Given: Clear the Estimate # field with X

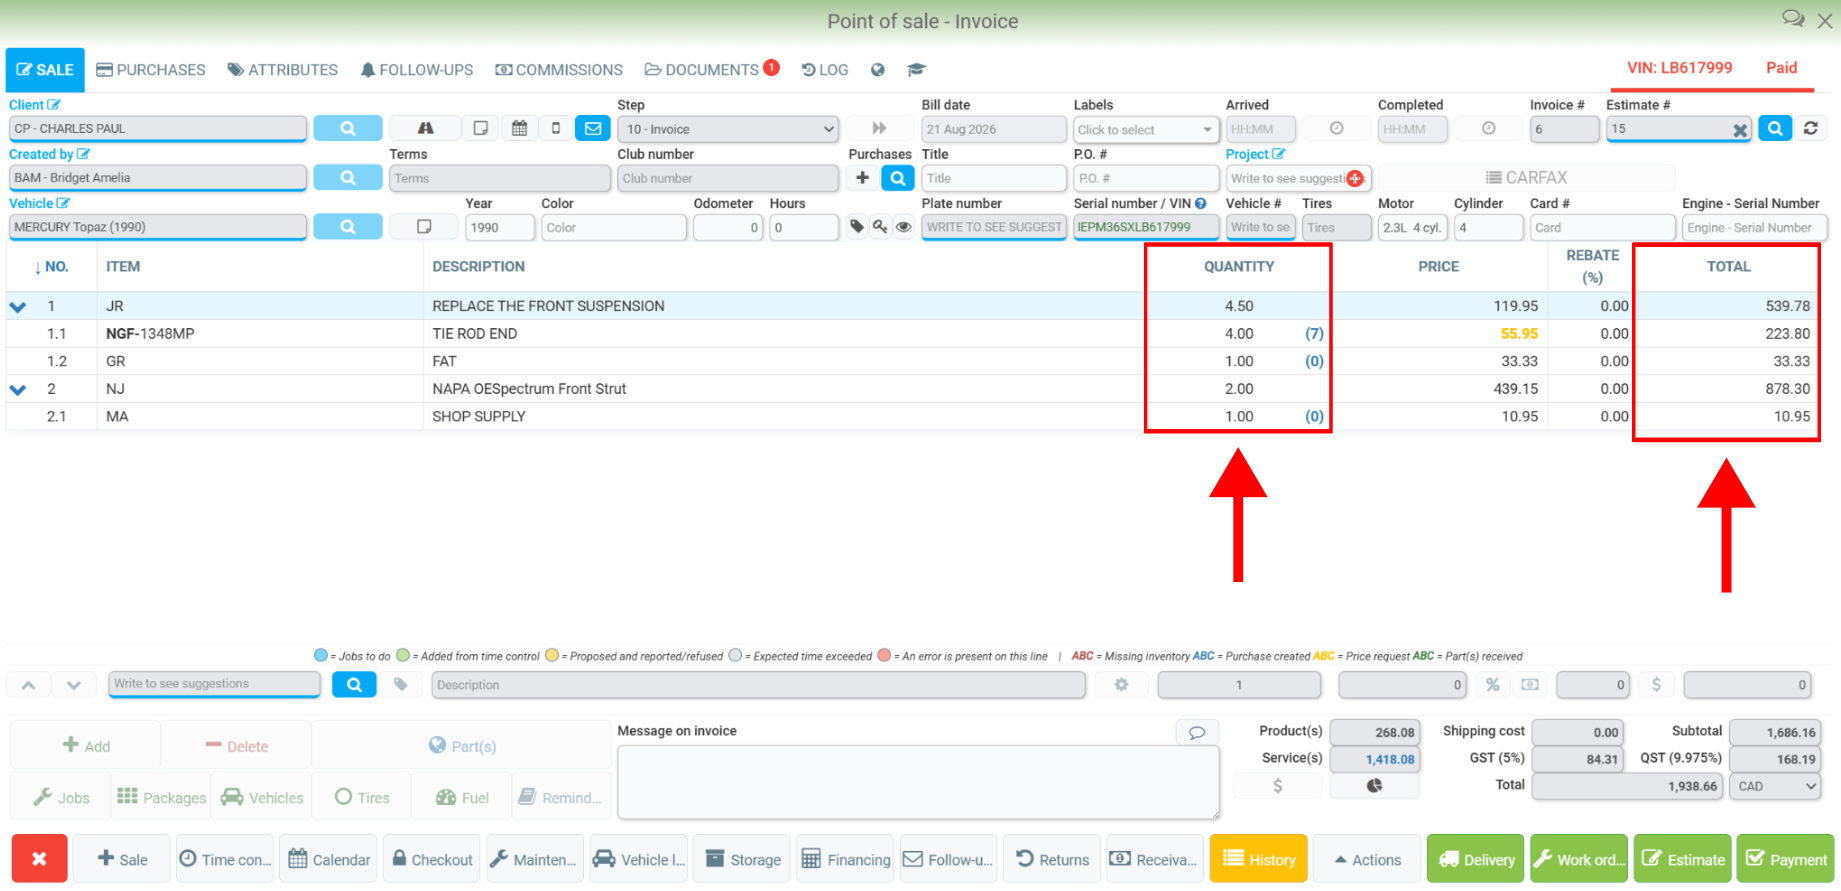Looking at the screenshot, I should (x=1740, y=130).
